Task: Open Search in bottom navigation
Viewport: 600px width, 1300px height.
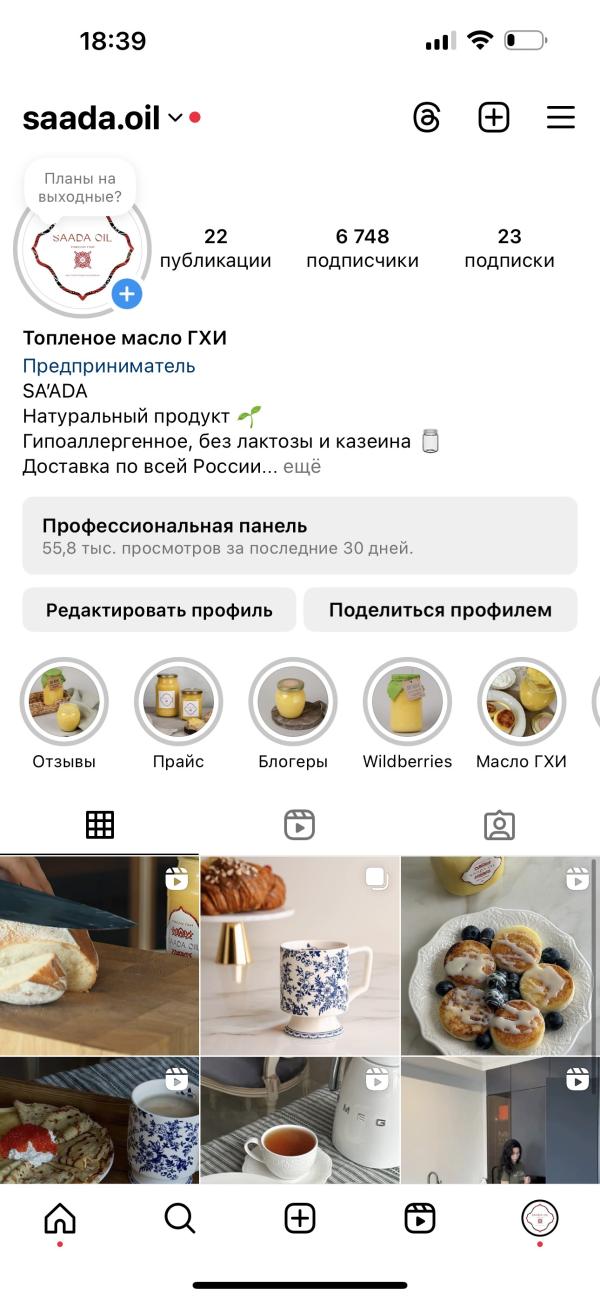Action: click(179, 1218)
